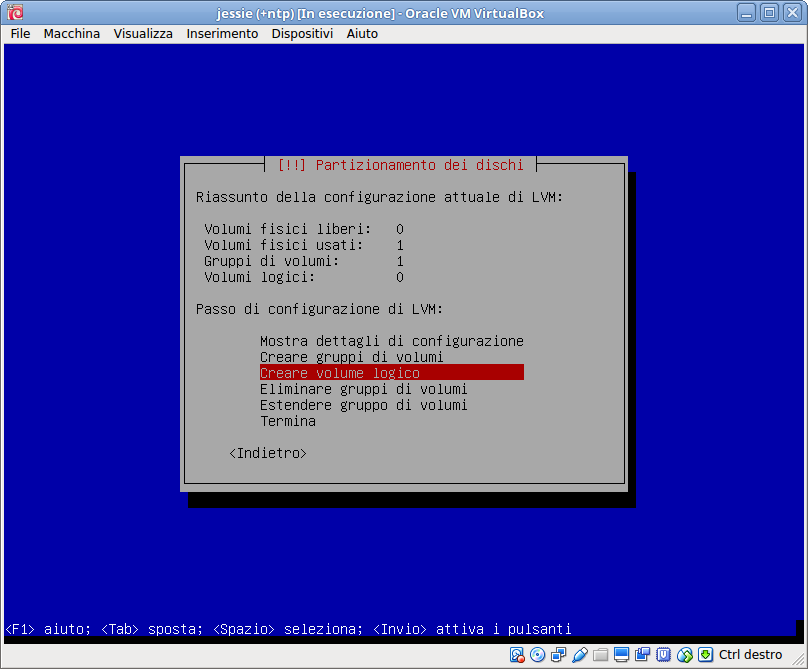Open the File menu

pyautogui.click(x=21, y=34)
